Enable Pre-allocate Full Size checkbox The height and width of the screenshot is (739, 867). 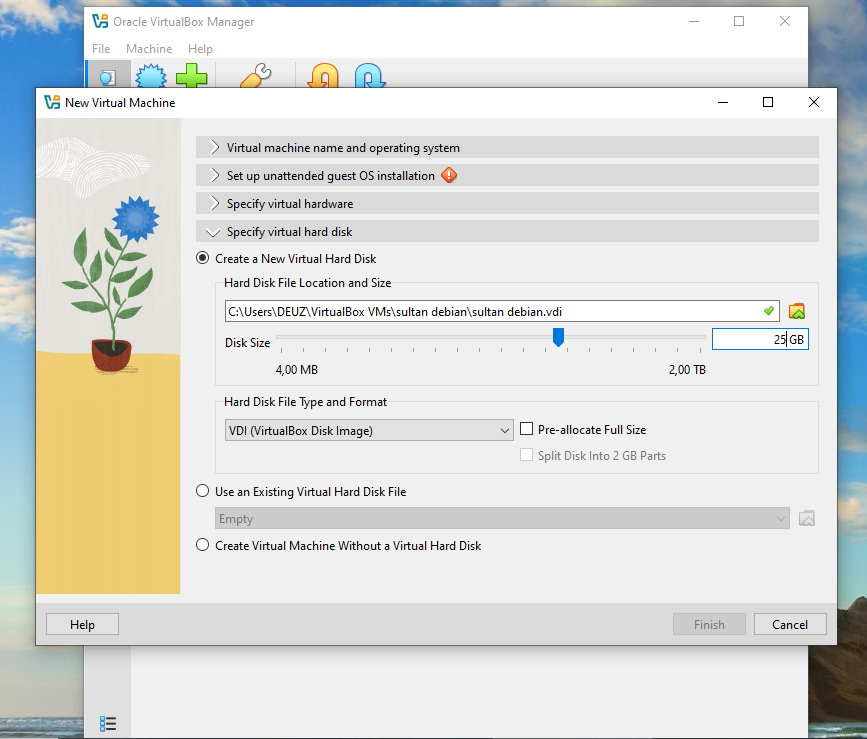click(x=526, y=429)
